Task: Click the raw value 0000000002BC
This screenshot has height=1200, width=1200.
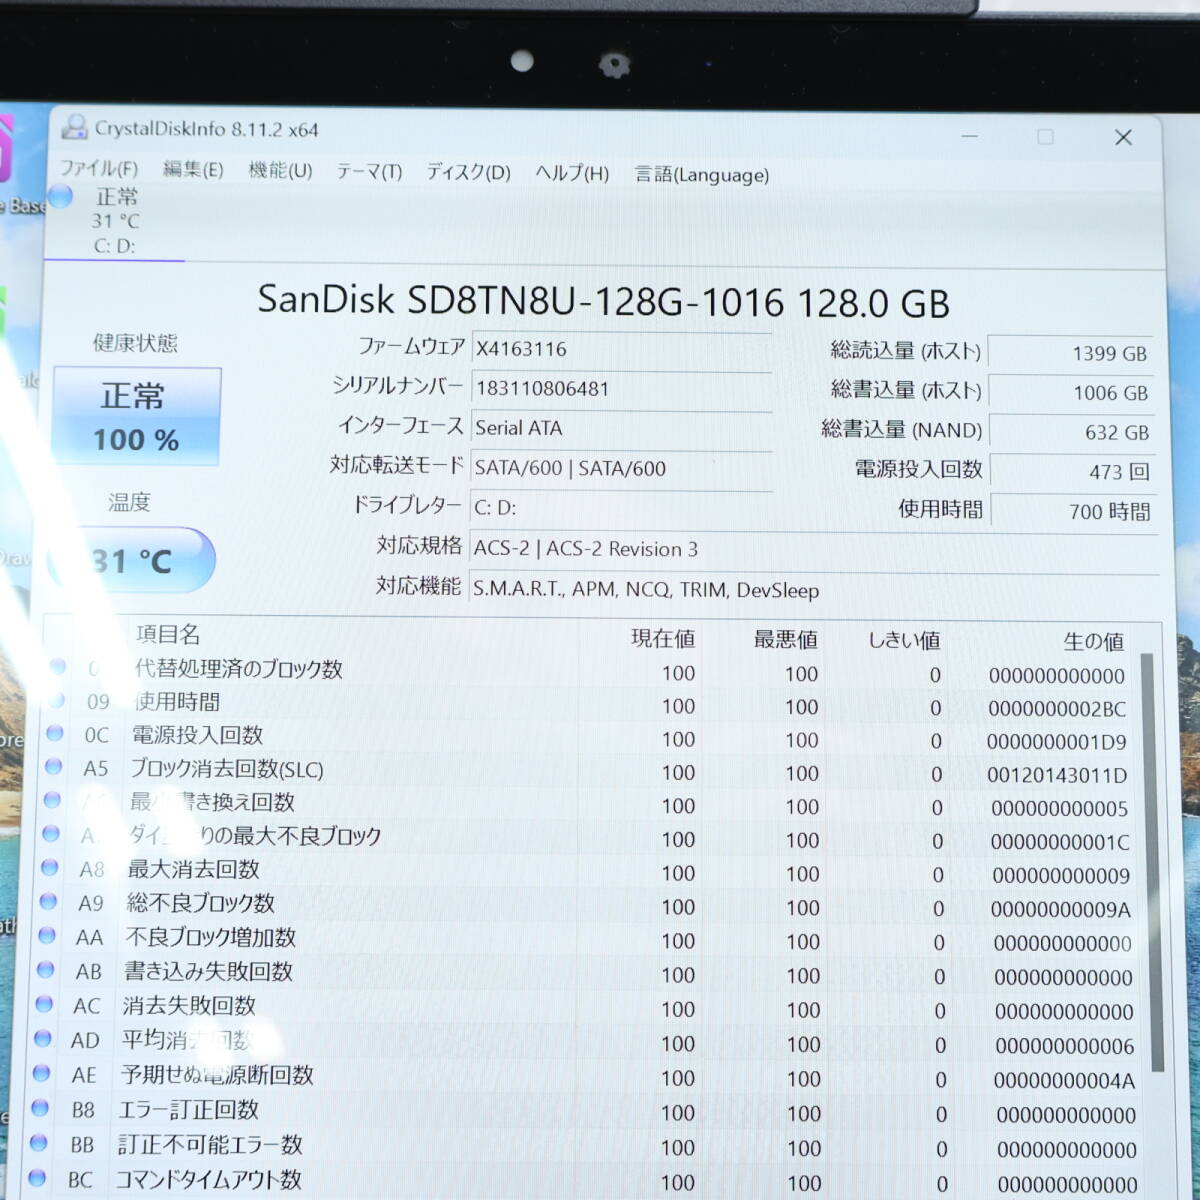Action: click(x=1057, y=709)
